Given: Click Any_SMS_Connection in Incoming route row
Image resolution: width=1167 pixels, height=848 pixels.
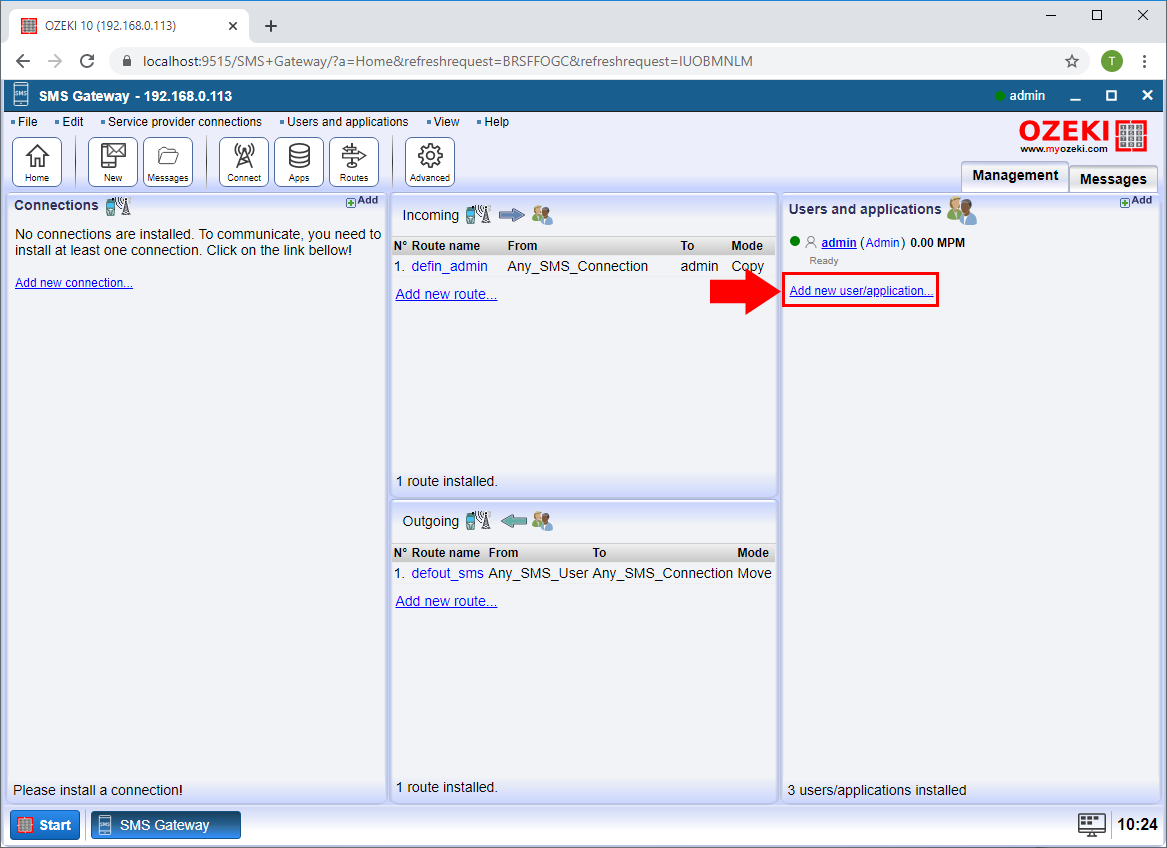Looking at the screenshot, I should click(x=578, y=267).
